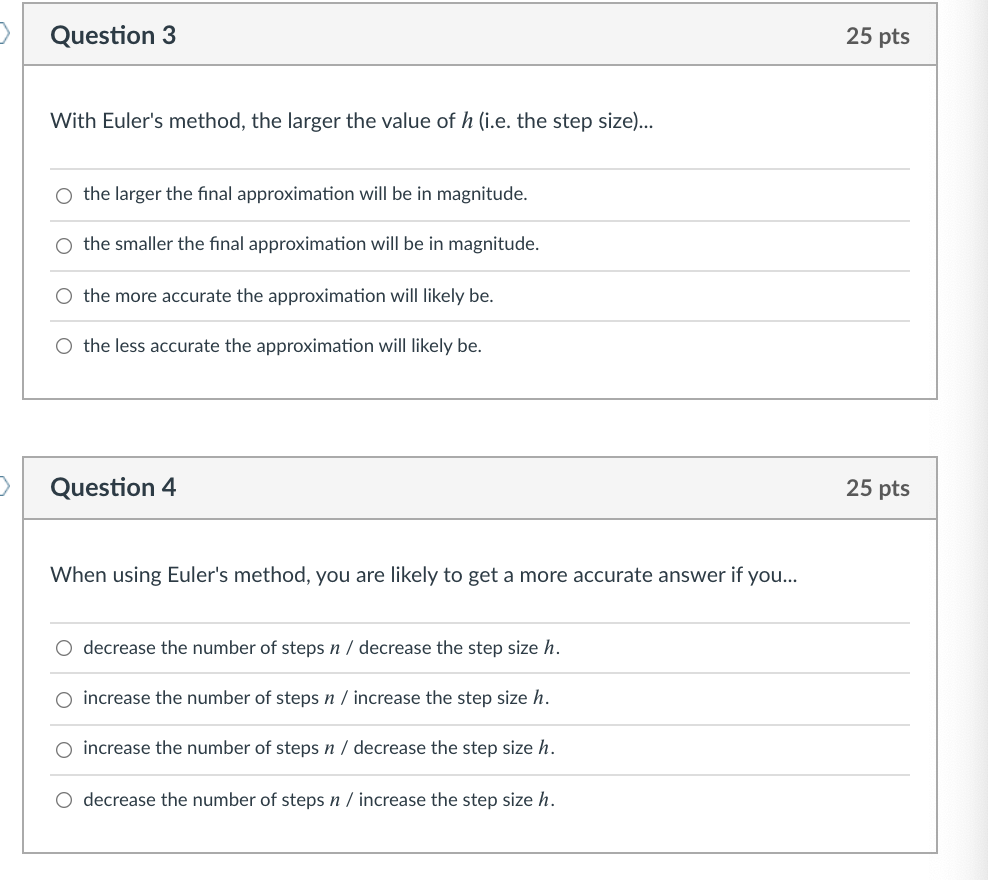This screenshot has height=880, width=988.
Task: Select "increase the number of steps n / increase the step size h"
Action: (x=65, y=698)
